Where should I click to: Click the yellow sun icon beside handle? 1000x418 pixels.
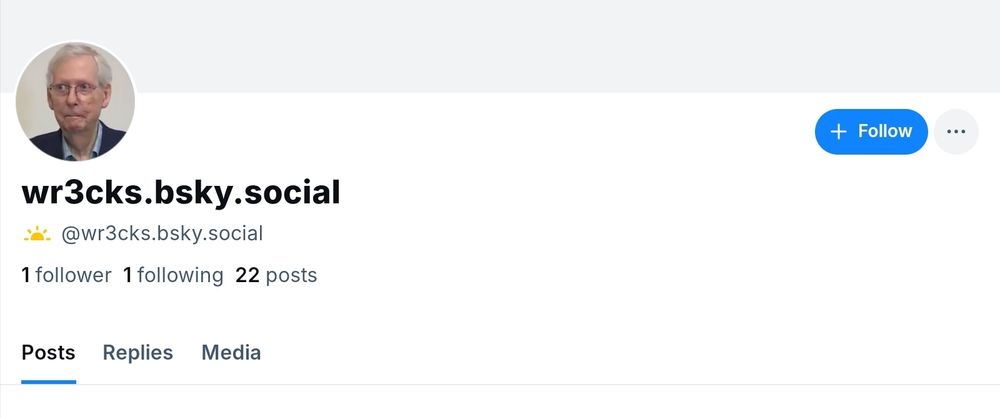tap(37, 235)
